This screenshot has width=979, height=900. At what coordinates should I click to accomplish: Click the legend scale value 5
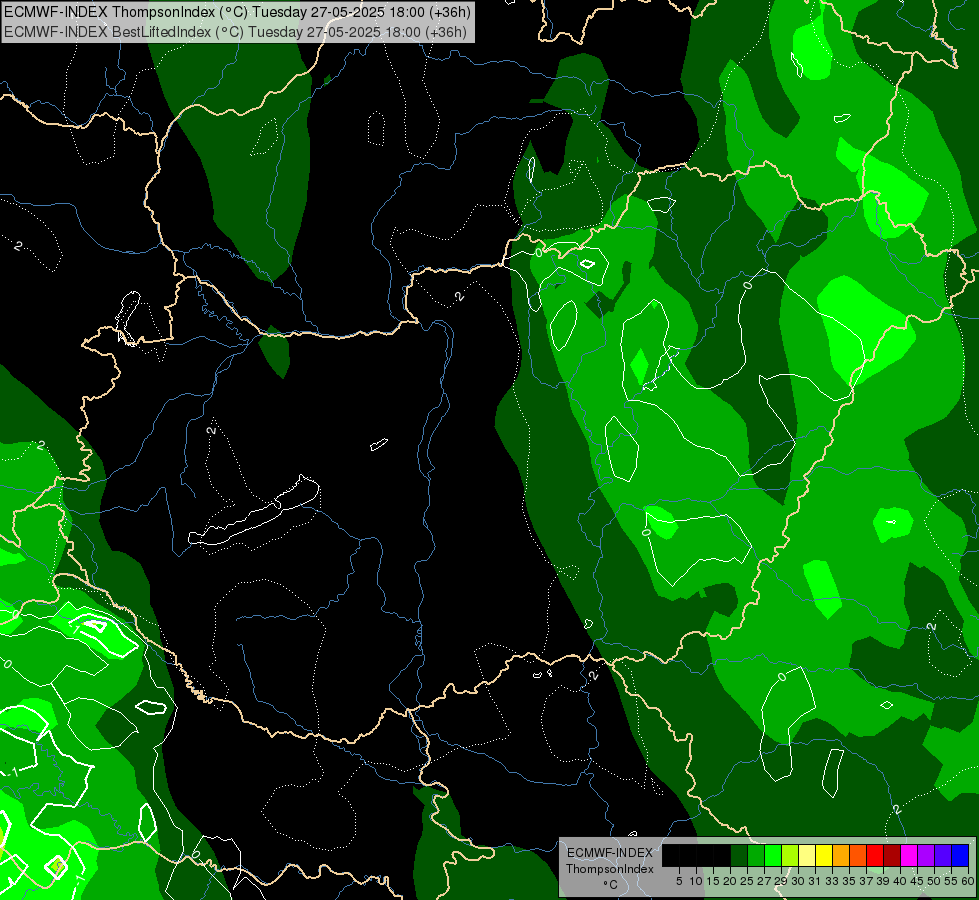(679, 881)
